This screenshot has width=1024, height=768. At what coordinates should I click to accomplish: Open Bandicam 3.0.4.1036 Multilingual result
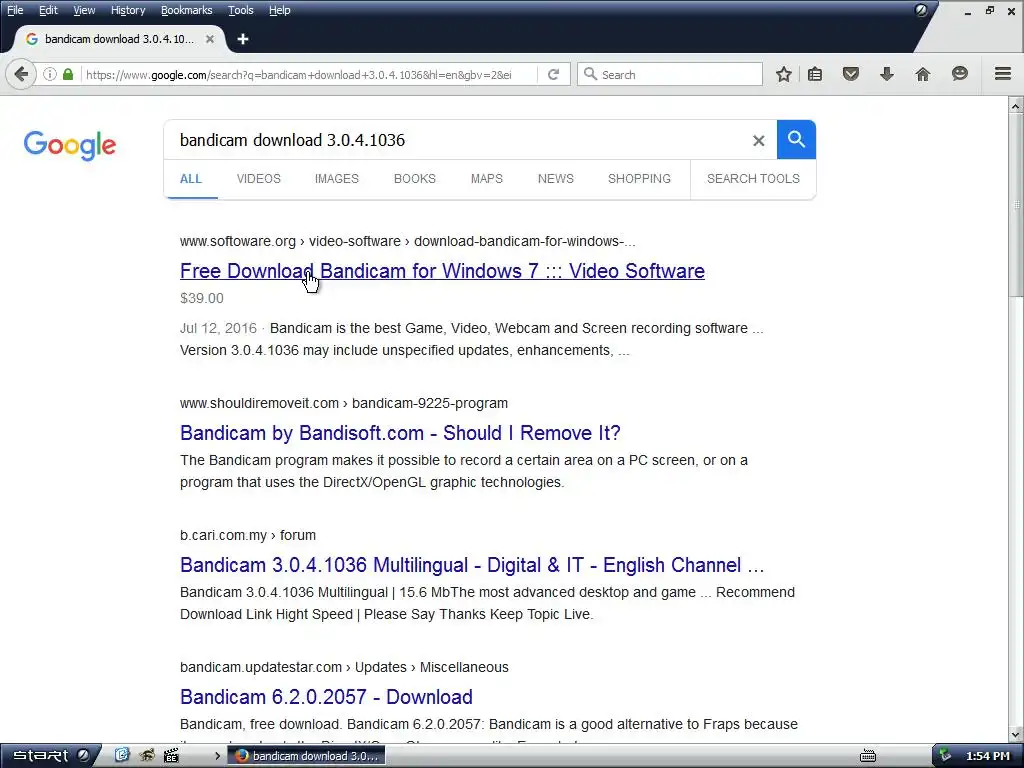coord(472,565)
